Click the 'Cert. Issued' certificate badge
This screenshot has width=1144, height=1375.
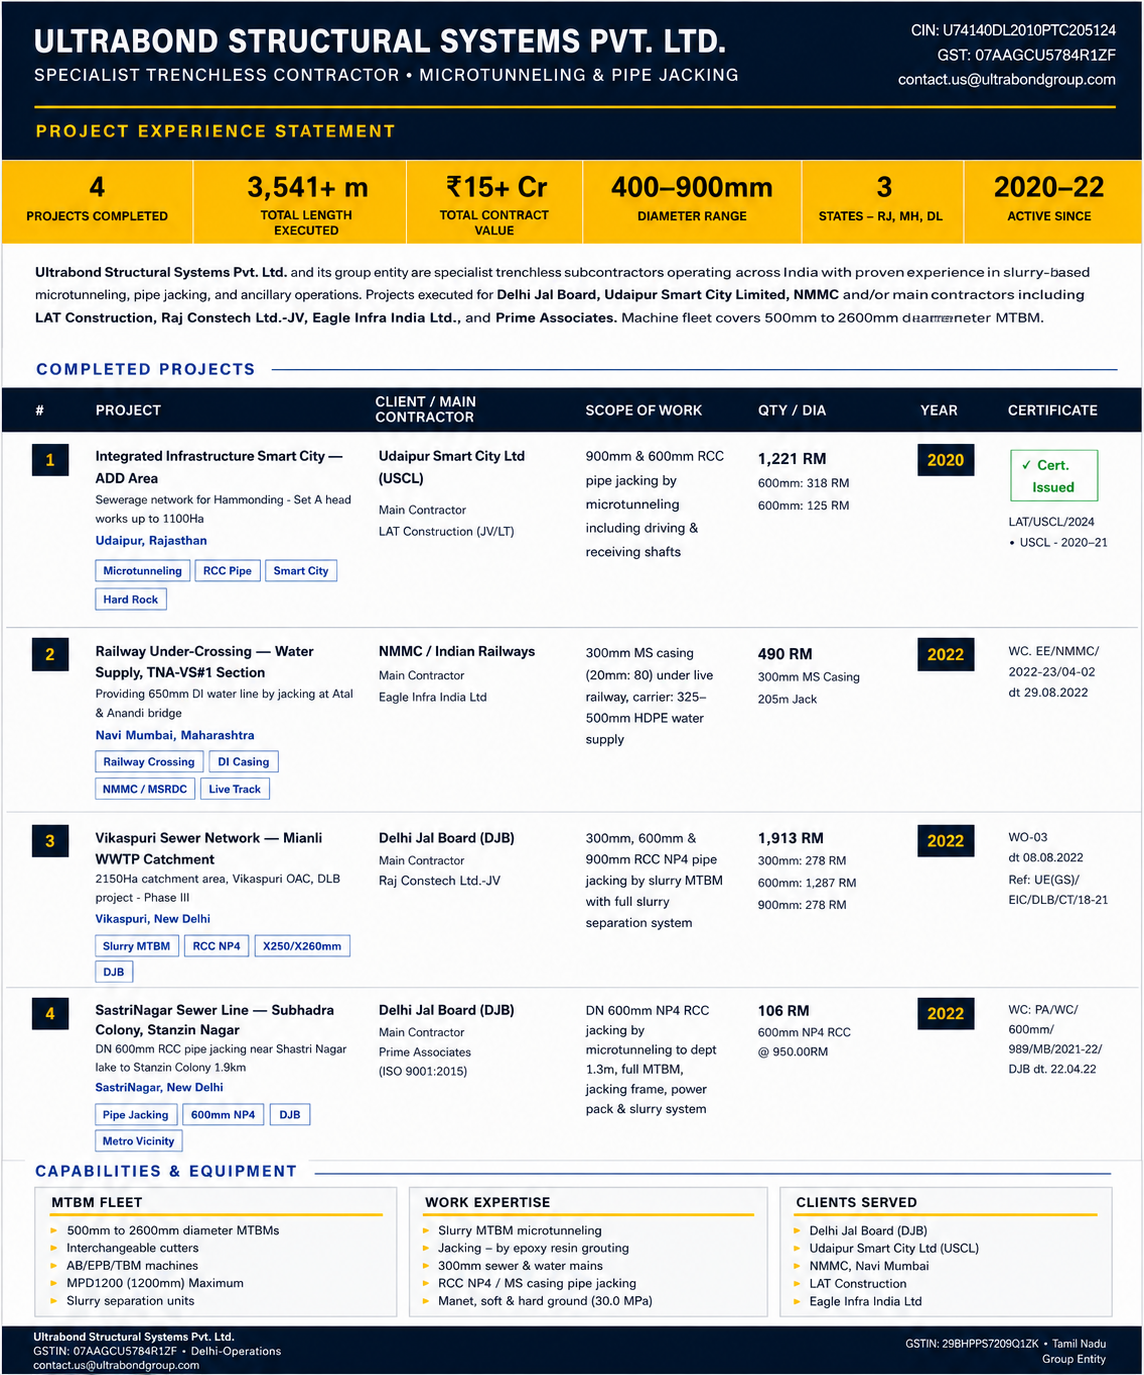coord(1053,476)
